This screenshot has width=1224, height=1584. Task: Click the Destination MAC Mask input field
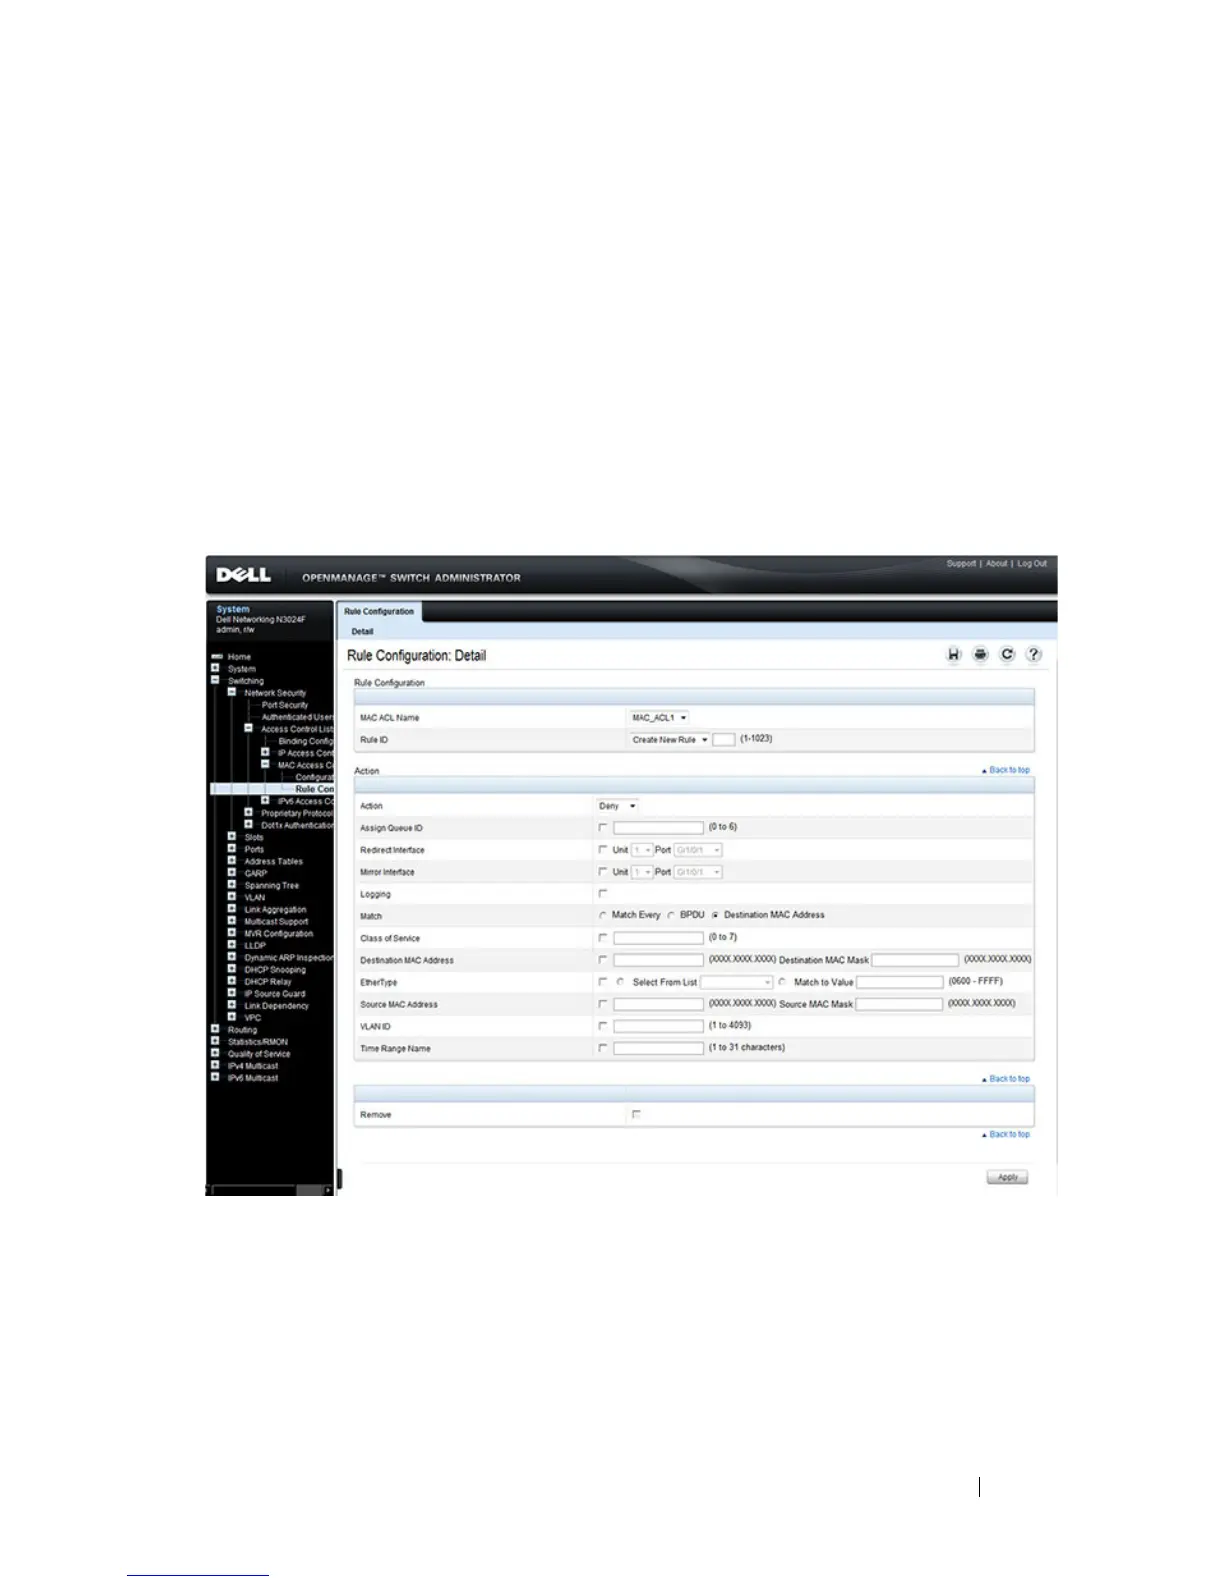(x=915, y=960)
